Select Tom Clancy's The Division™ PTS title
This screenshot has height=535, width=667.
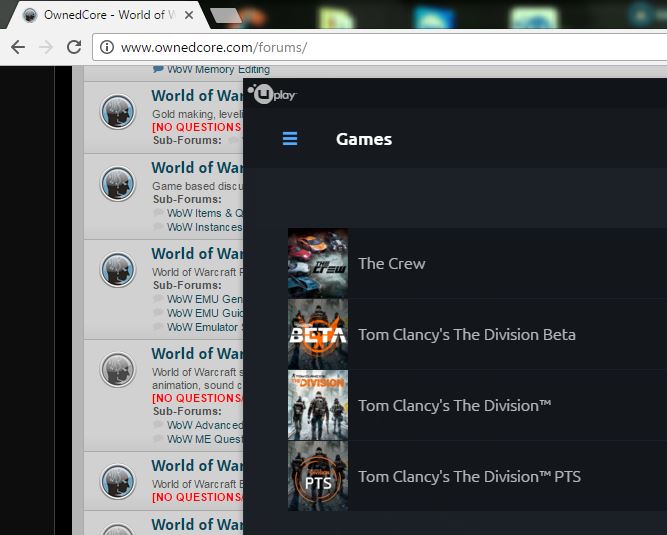coord(470,477)
